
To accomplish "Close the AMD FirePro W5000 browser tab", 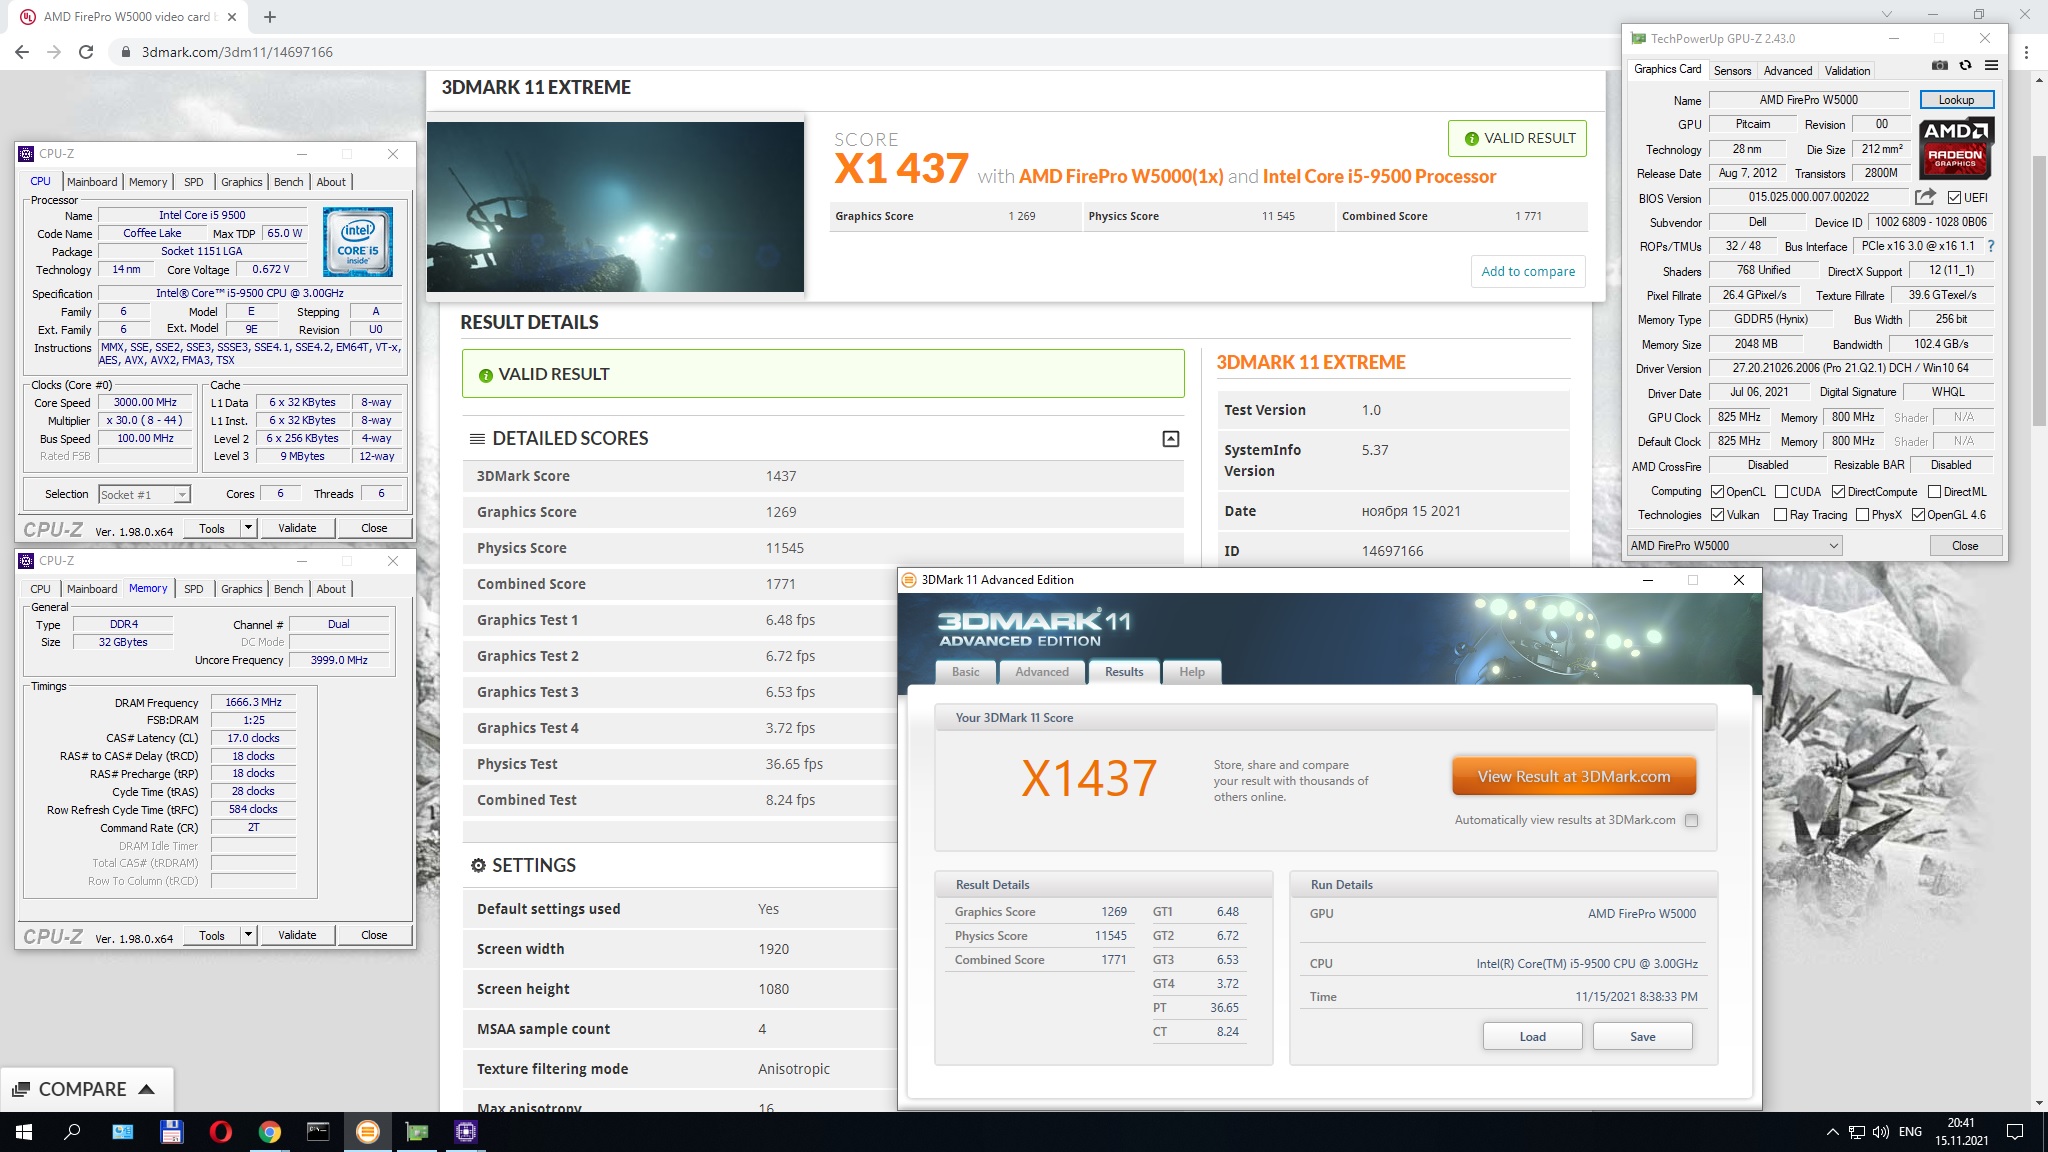I will 232,16.
